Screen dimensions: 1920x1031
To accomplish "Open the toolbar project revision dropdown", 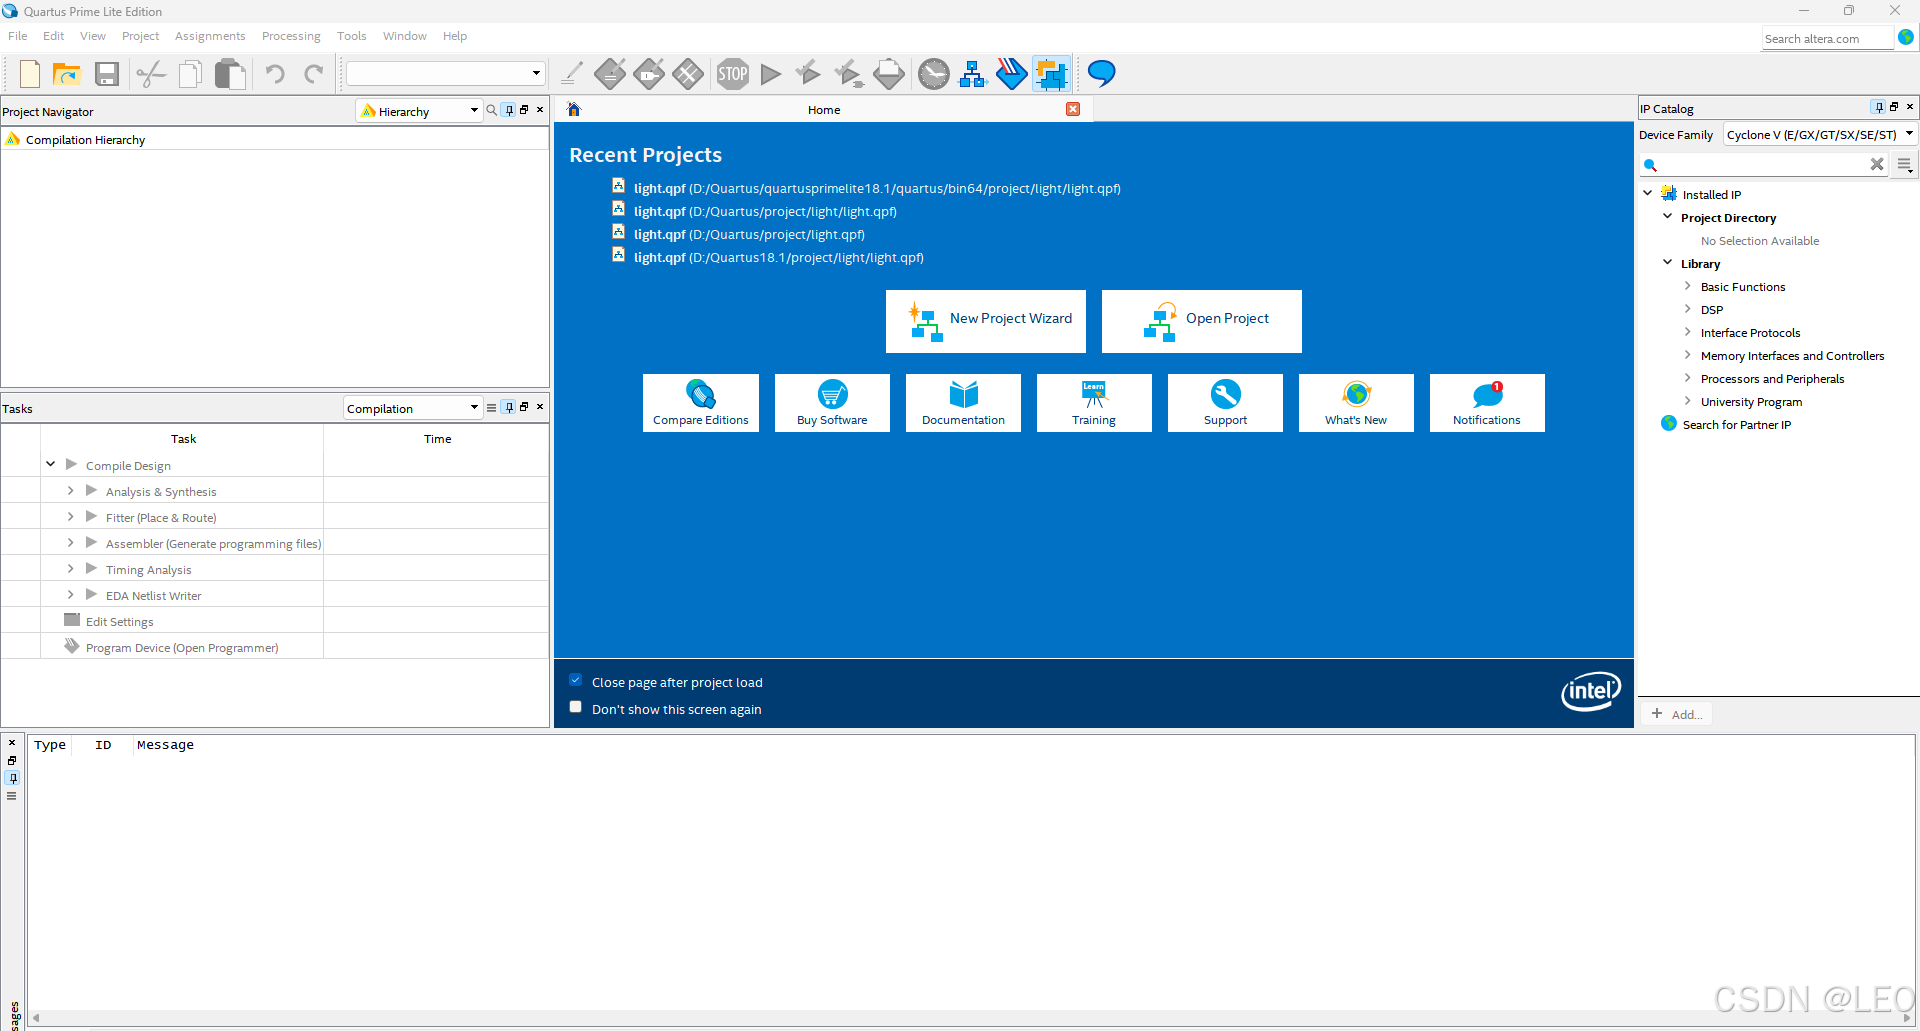I will (445, 73).
